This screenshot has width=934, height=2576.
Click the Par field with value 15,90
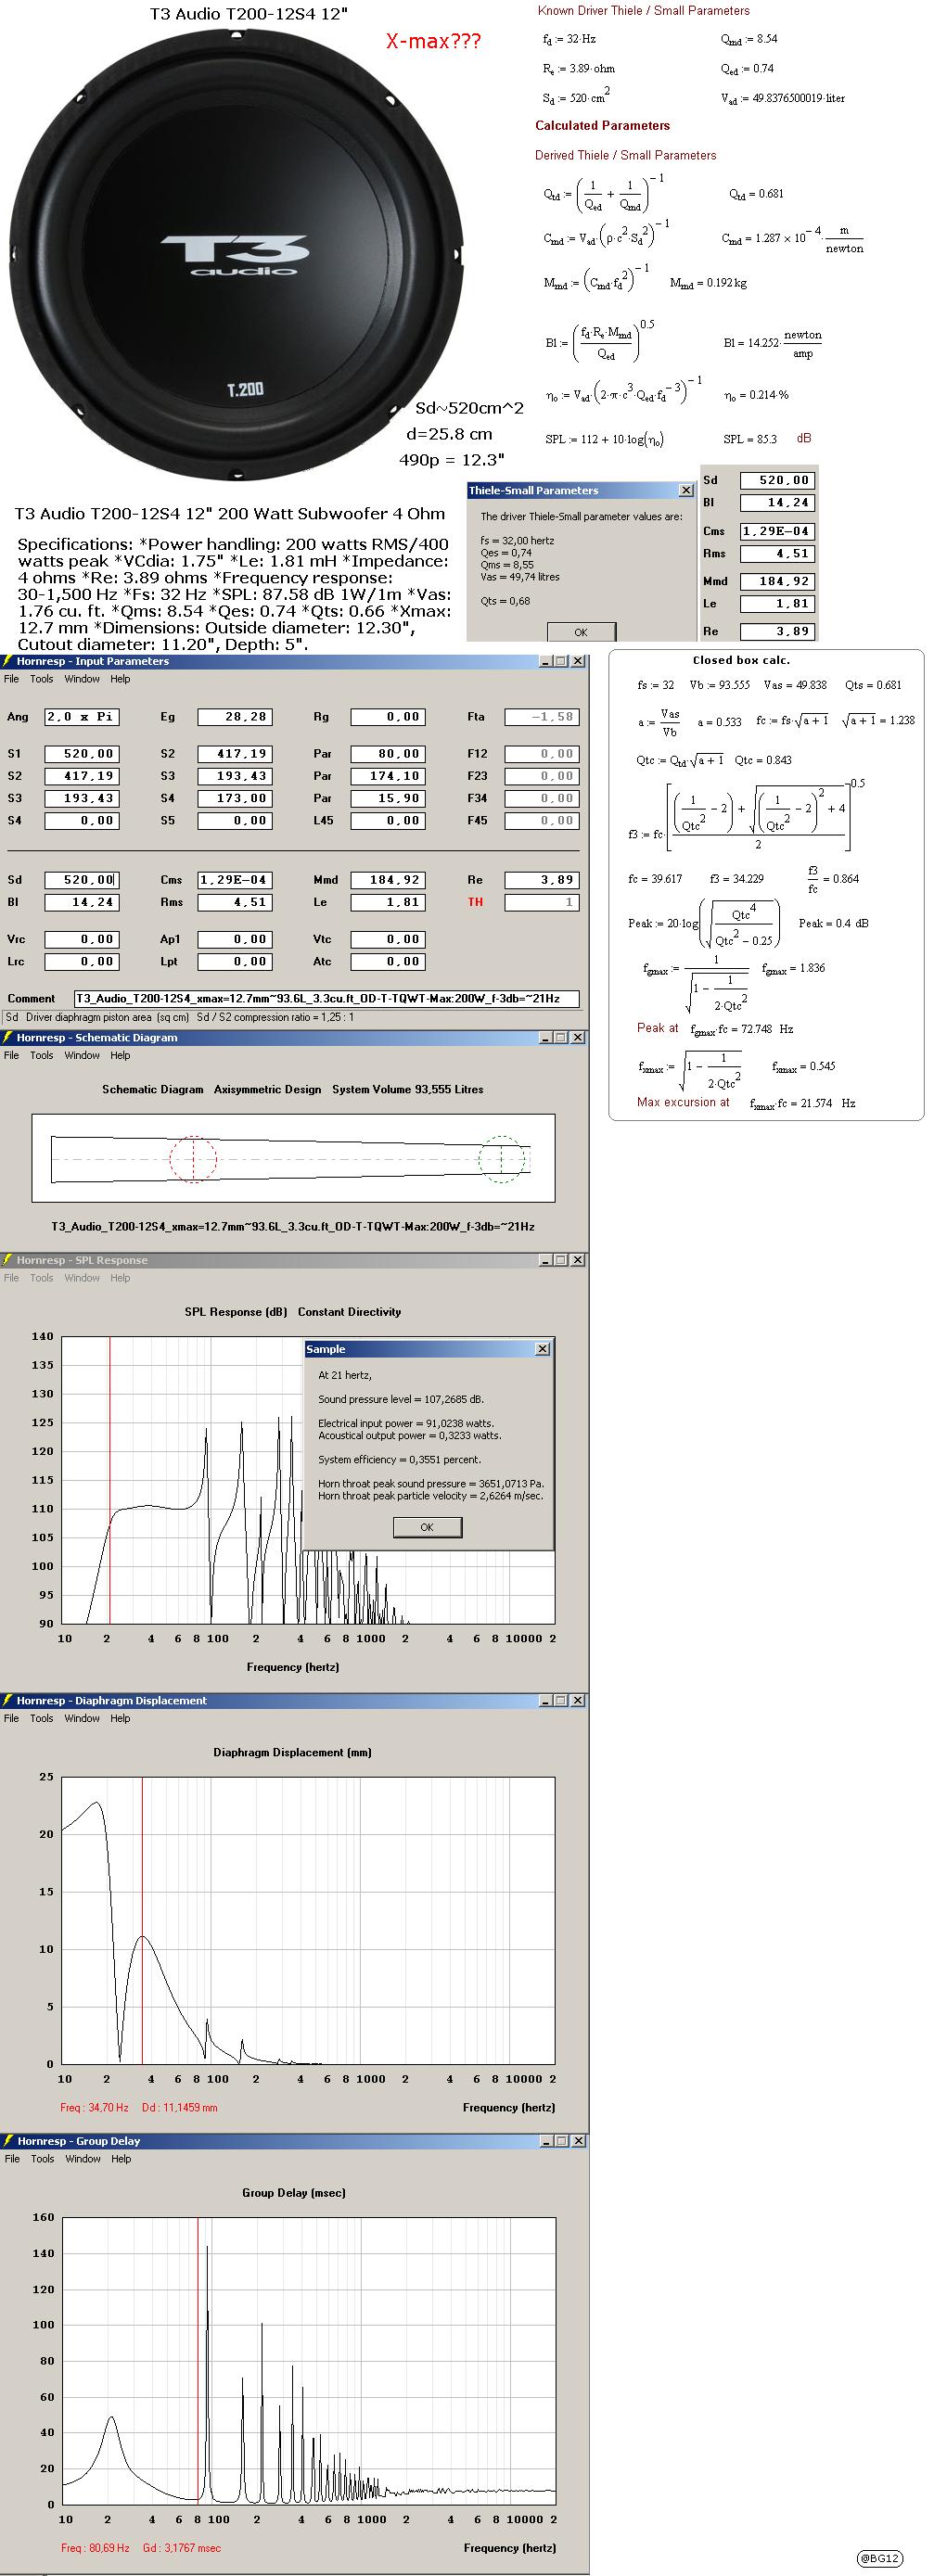click(388, 798)
